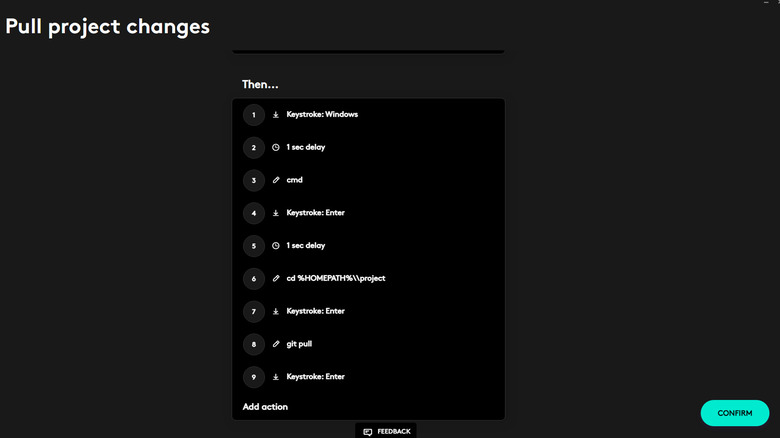Click clock icon on step 5 delay
Screen dimensions: 780x438
(276, 246)
